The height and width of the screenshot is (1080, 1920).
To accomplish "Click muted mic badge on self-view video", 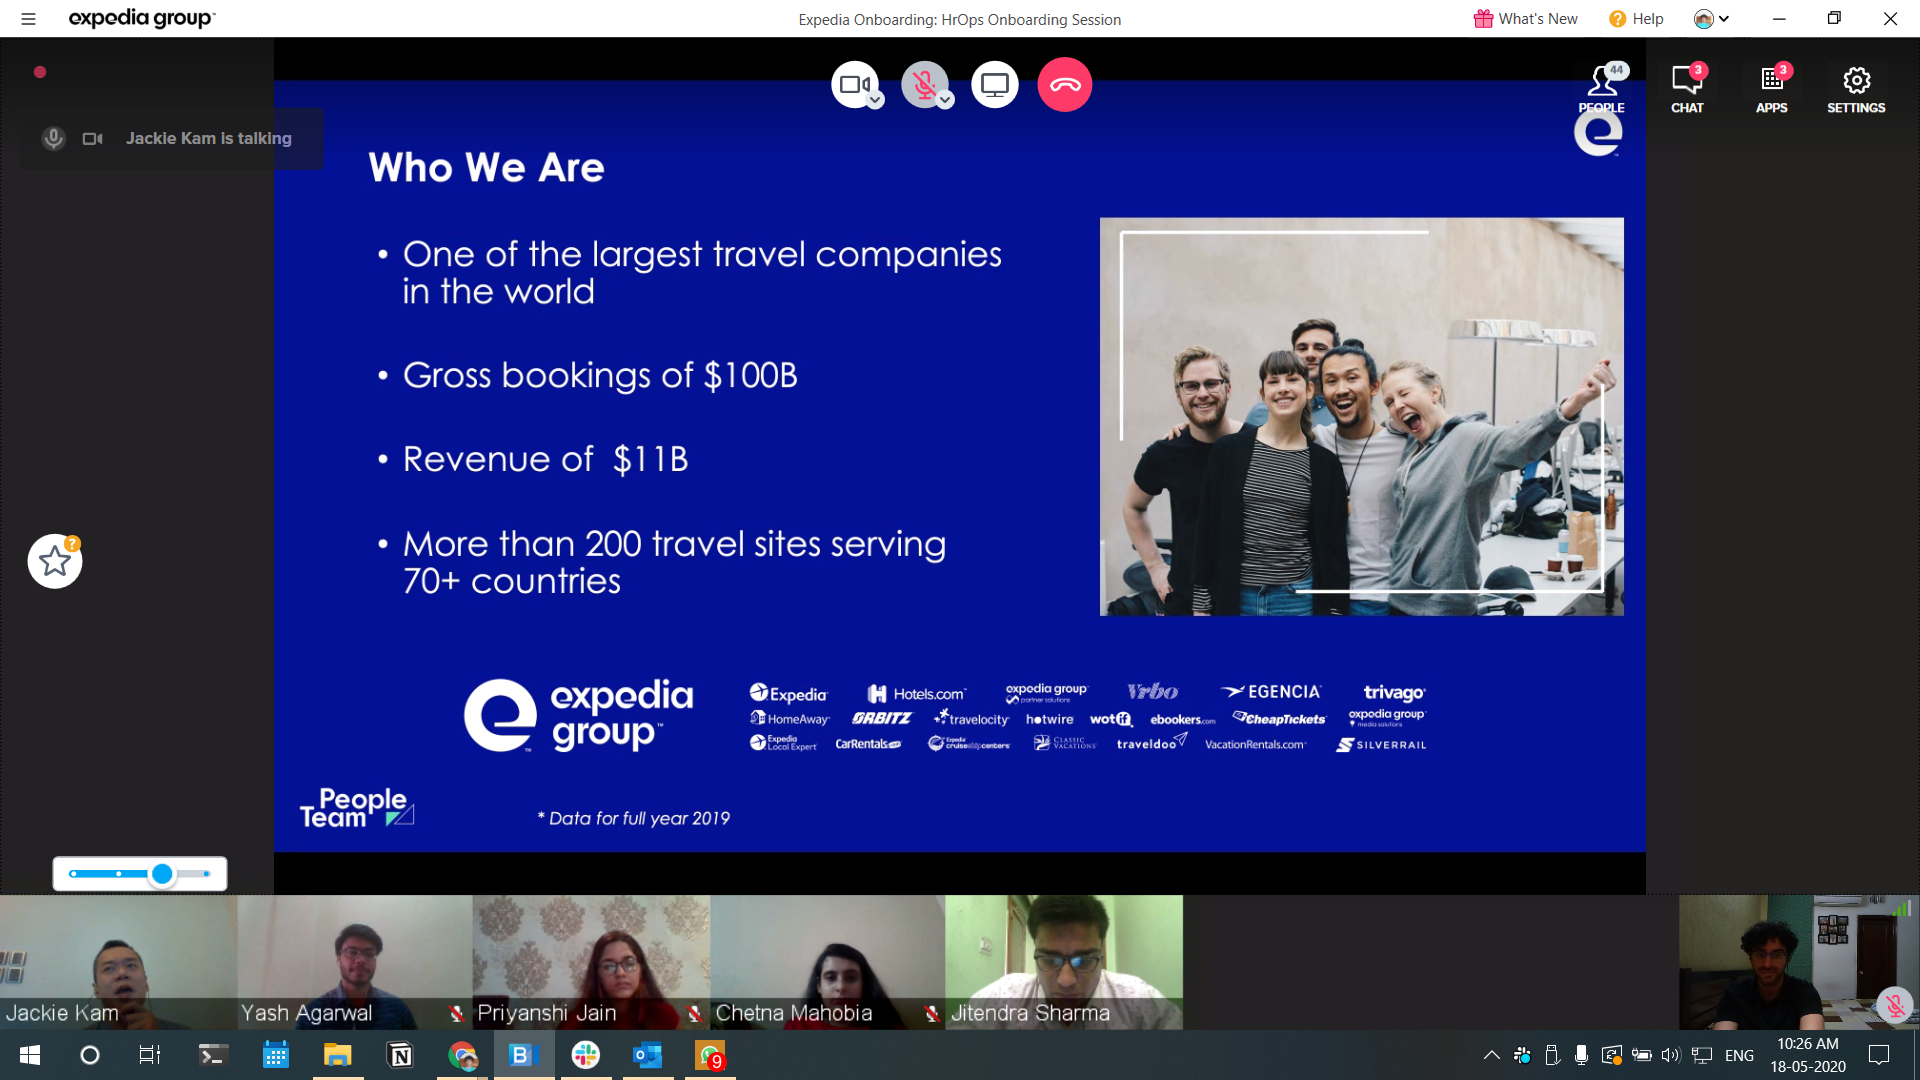I will tap(1894, 1006).
